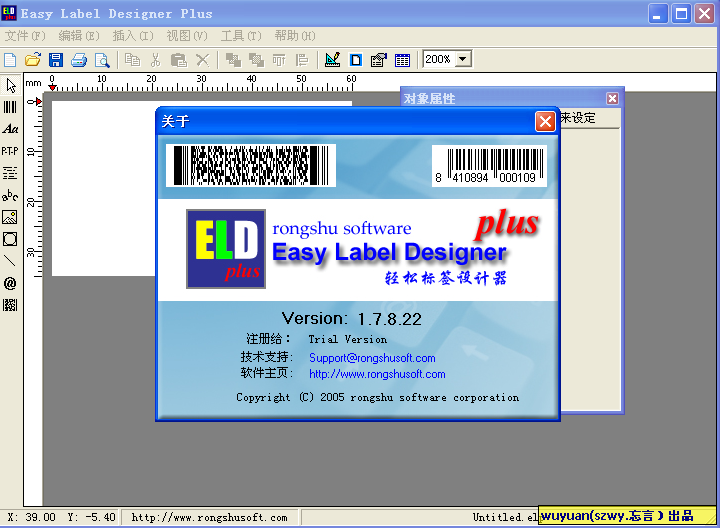
Task: Click the horizontal ruler mark 30
Action: pyautogui.click(x=202, y=79)
